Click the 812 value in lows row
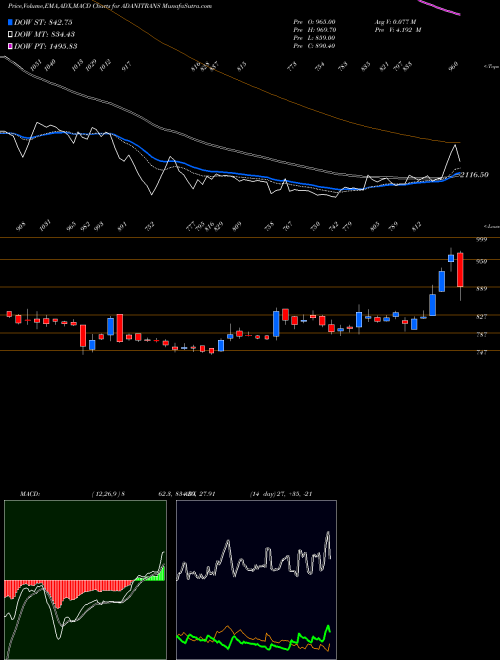Screen dimensions: 500x660 pos(417,226)
